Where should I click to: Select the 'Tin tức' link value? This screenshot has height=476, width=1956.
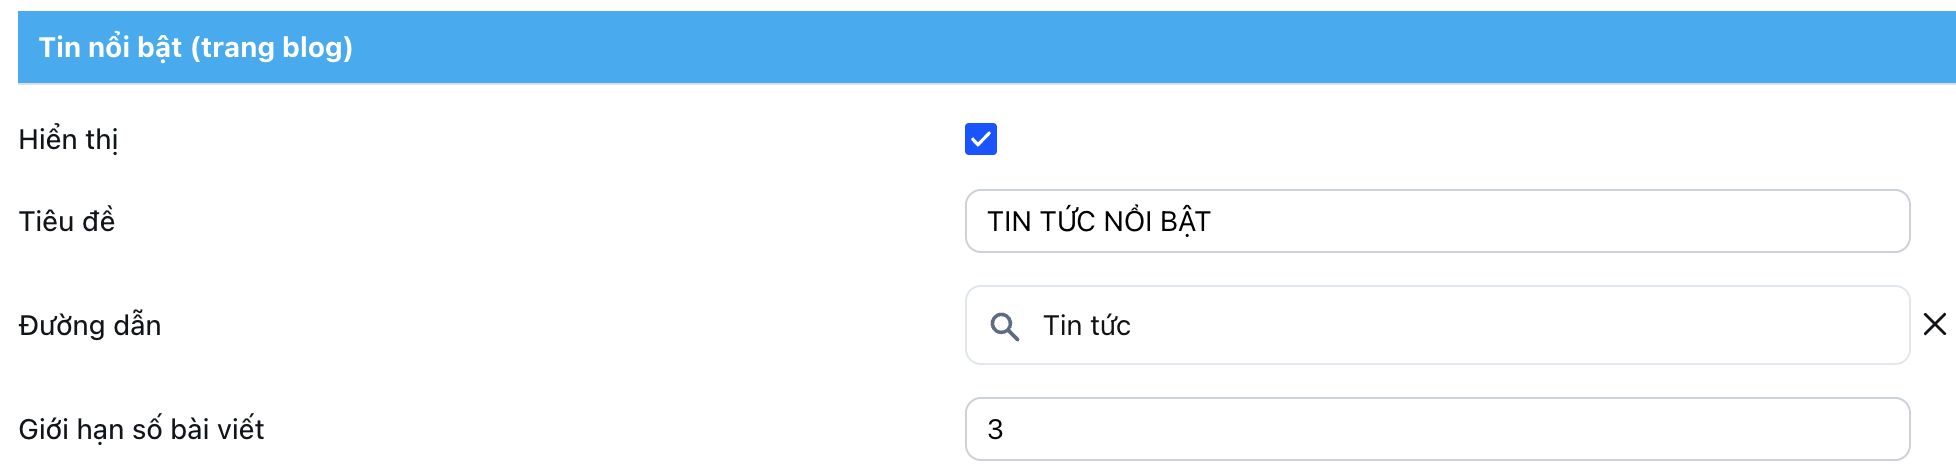(1086, 325)
